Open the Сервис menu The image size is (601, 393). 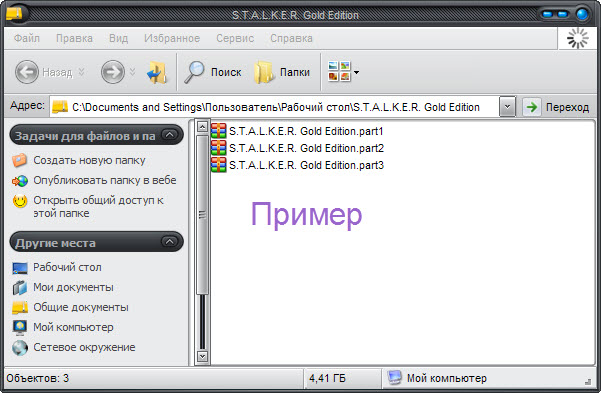(235, 38)
